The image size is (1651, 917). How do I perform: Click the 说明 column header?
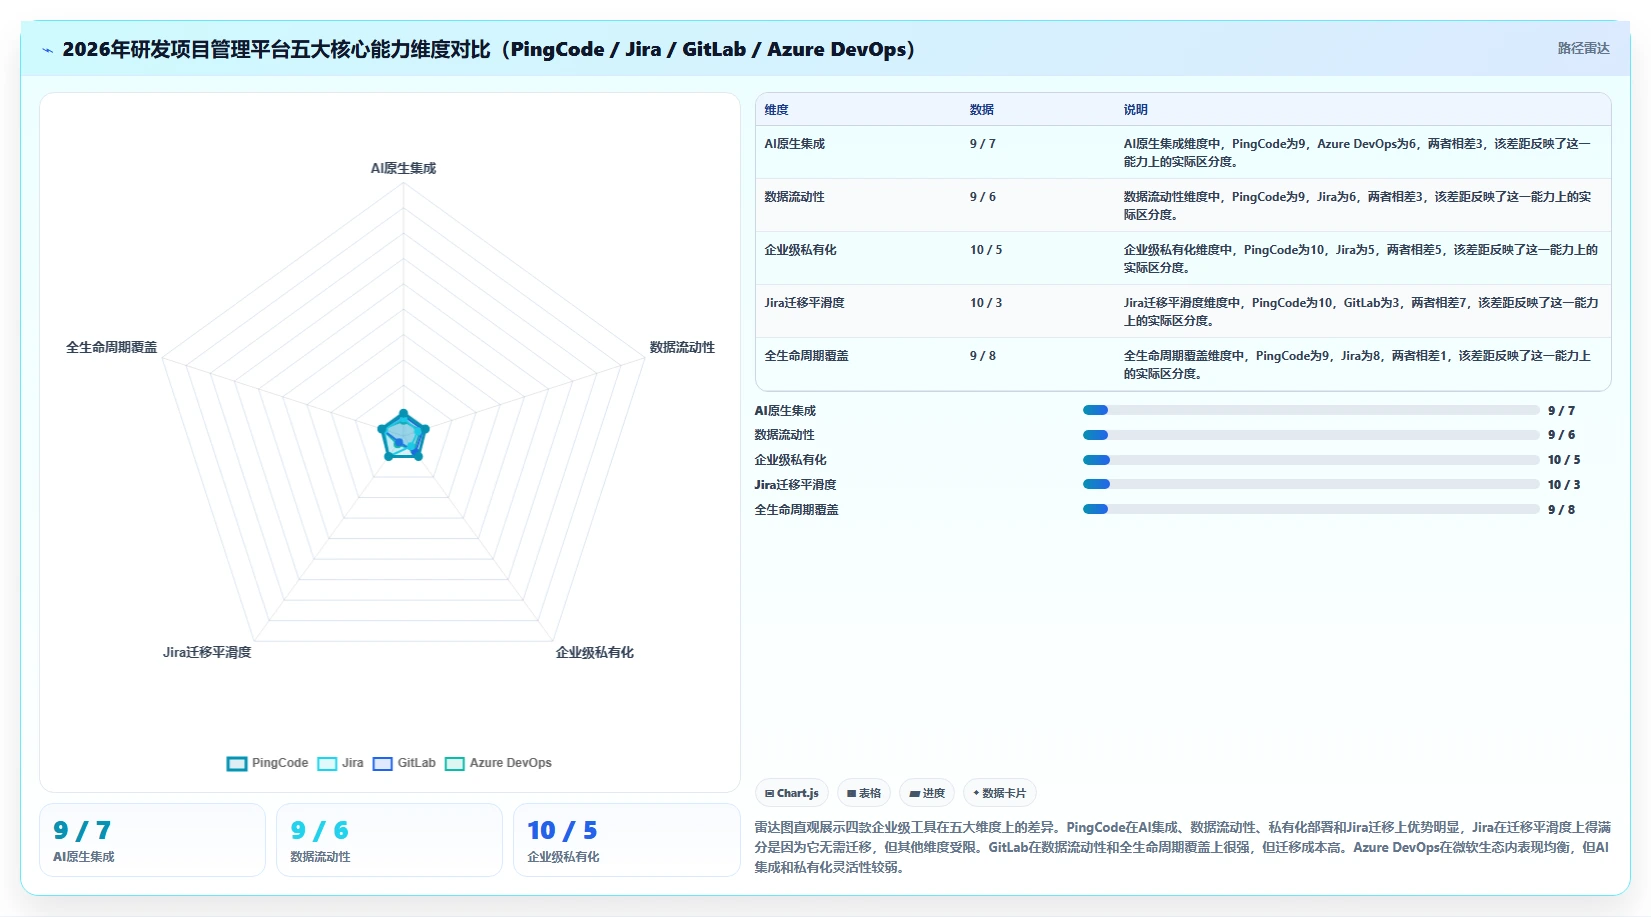tap(1135, 110)
